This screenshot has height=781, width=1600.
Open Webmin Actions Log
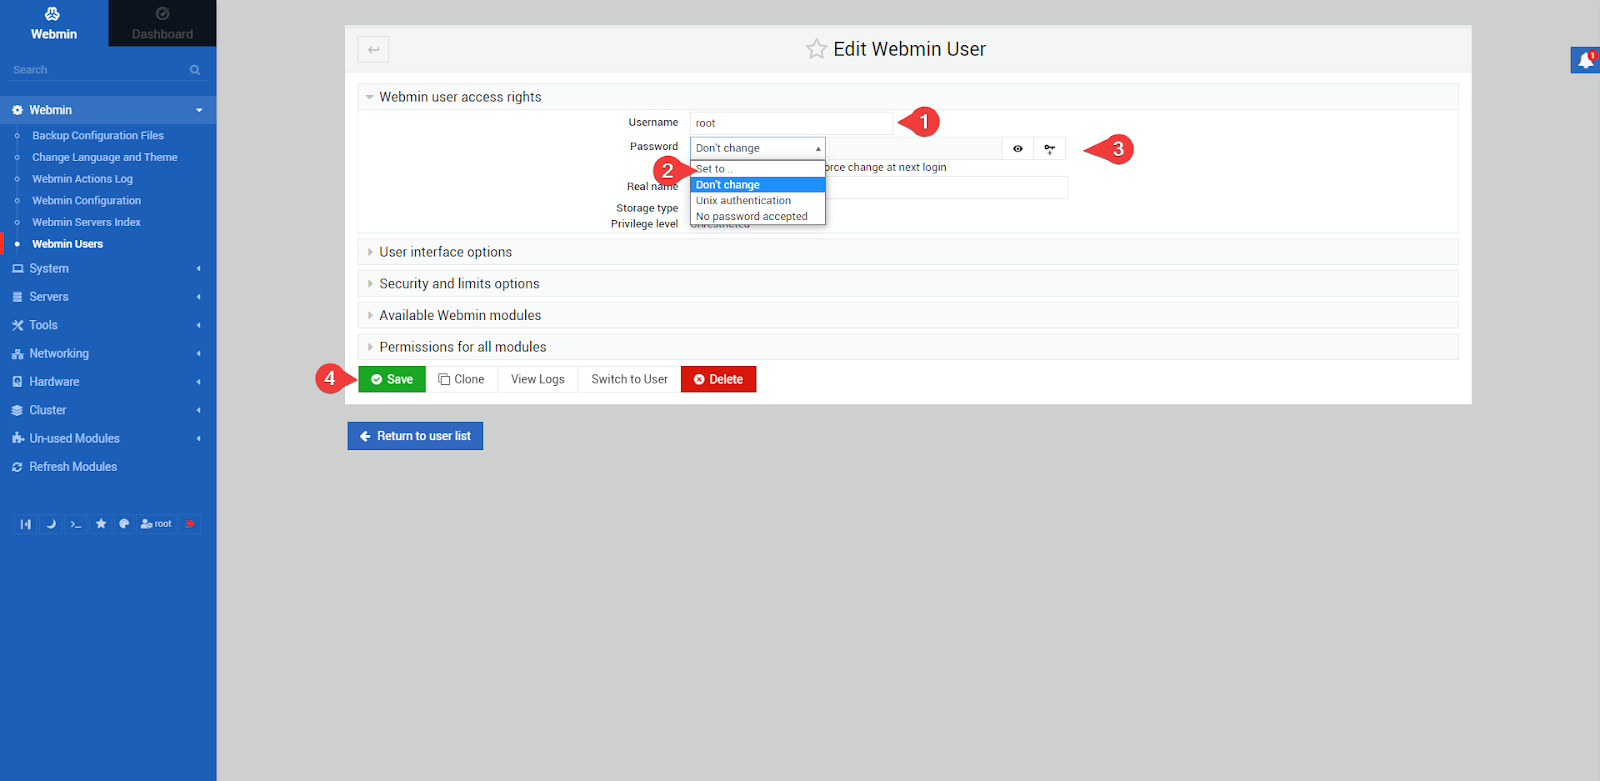[x=82, y=179]
